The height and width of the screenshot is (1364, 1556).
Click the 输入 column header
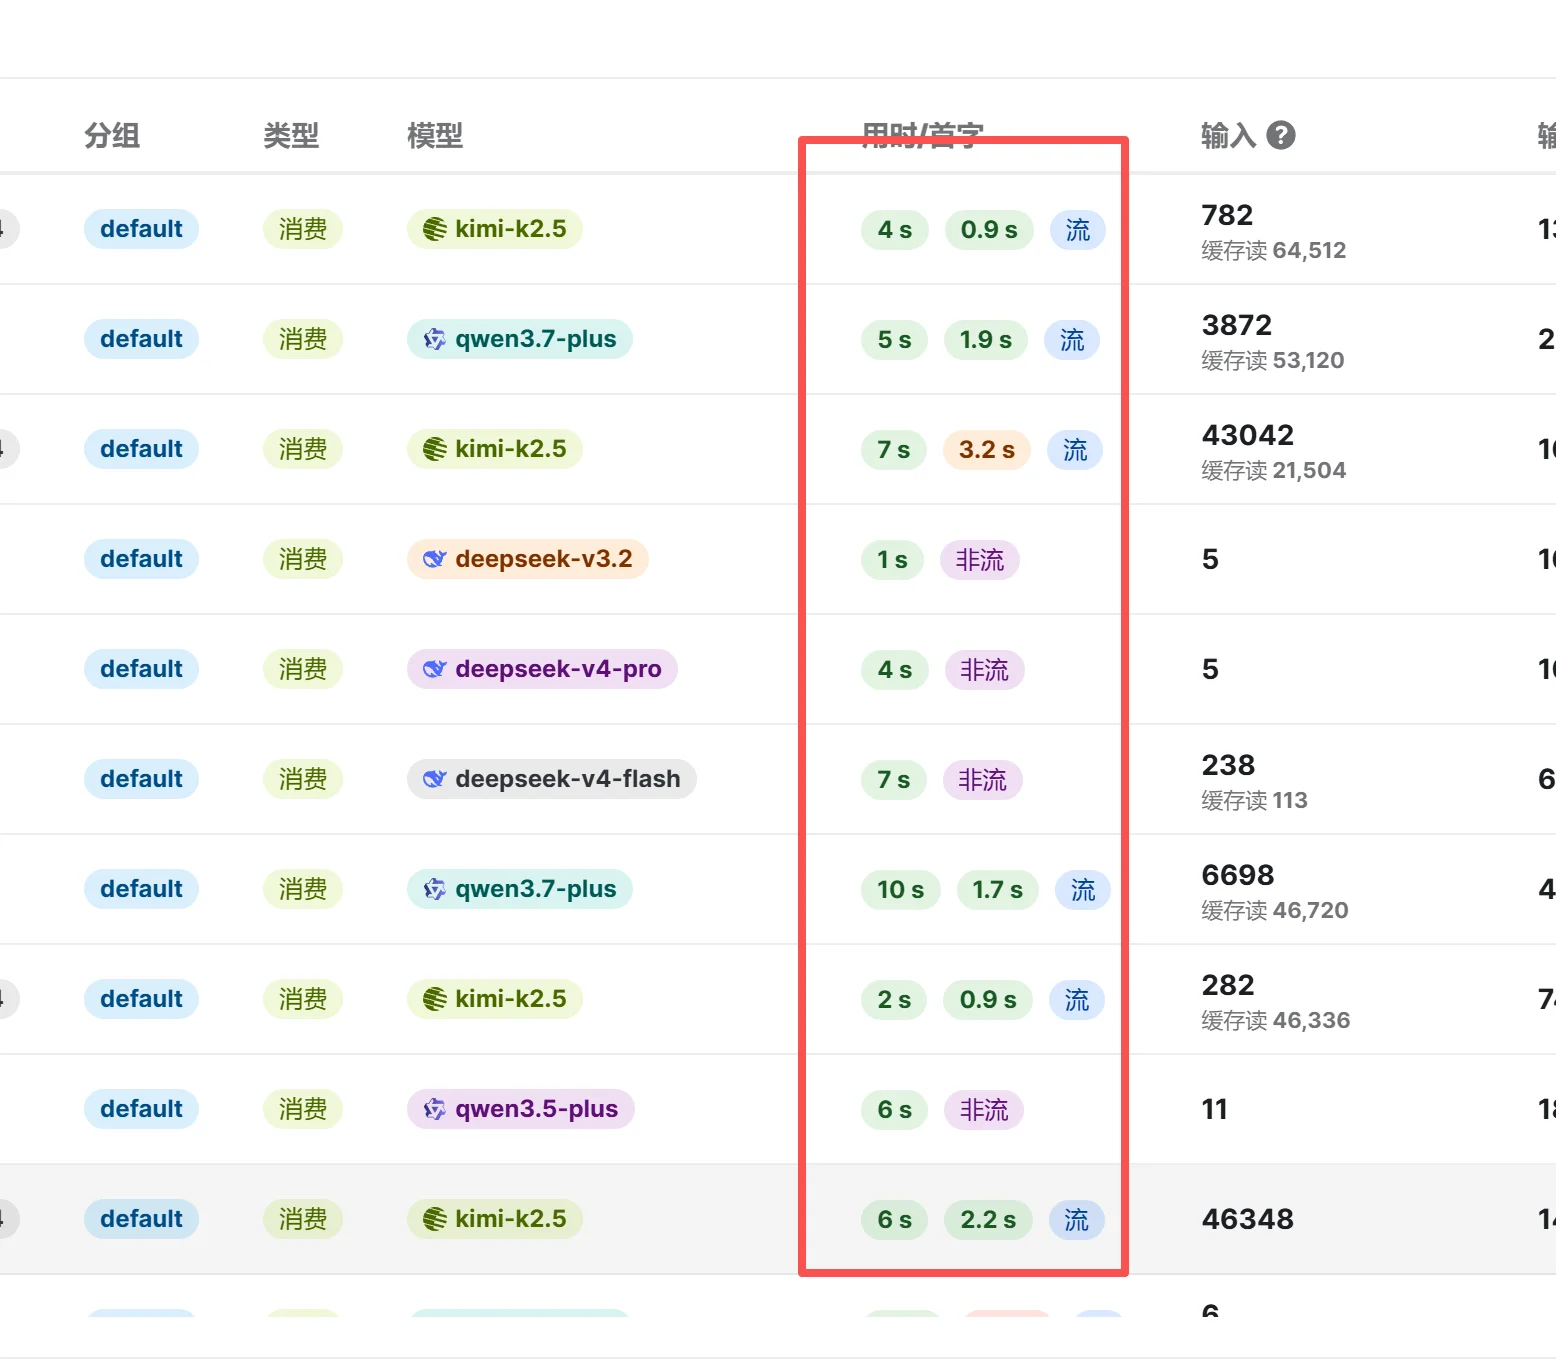(1228, 135)
